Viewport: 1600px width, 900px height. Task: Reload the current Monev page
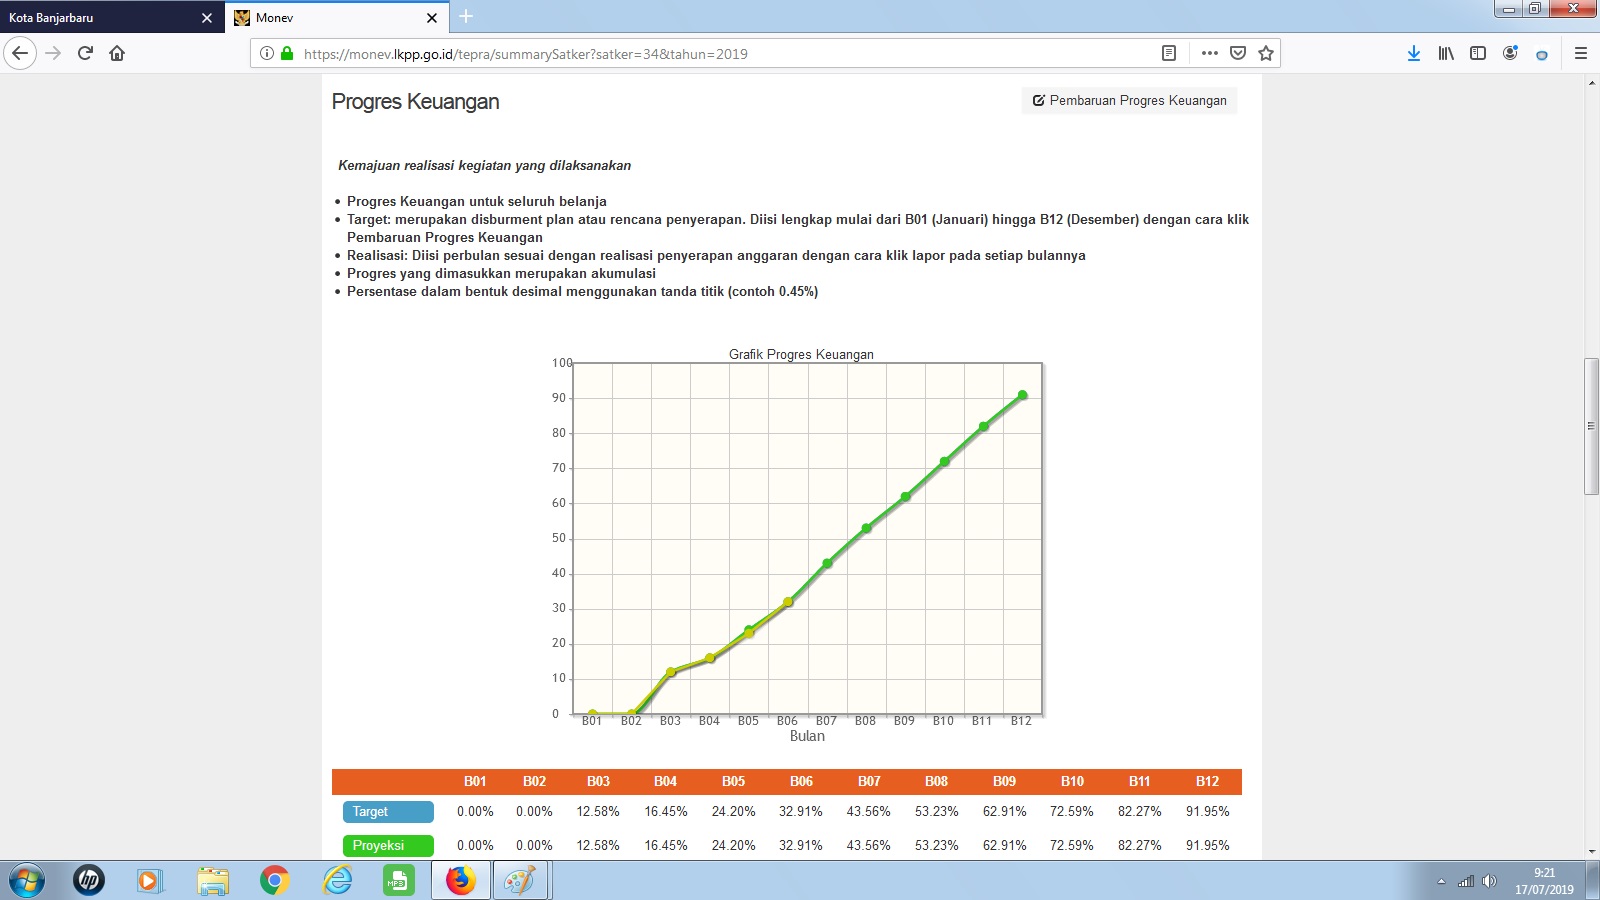pyautogui.click(x=85, y=53)
